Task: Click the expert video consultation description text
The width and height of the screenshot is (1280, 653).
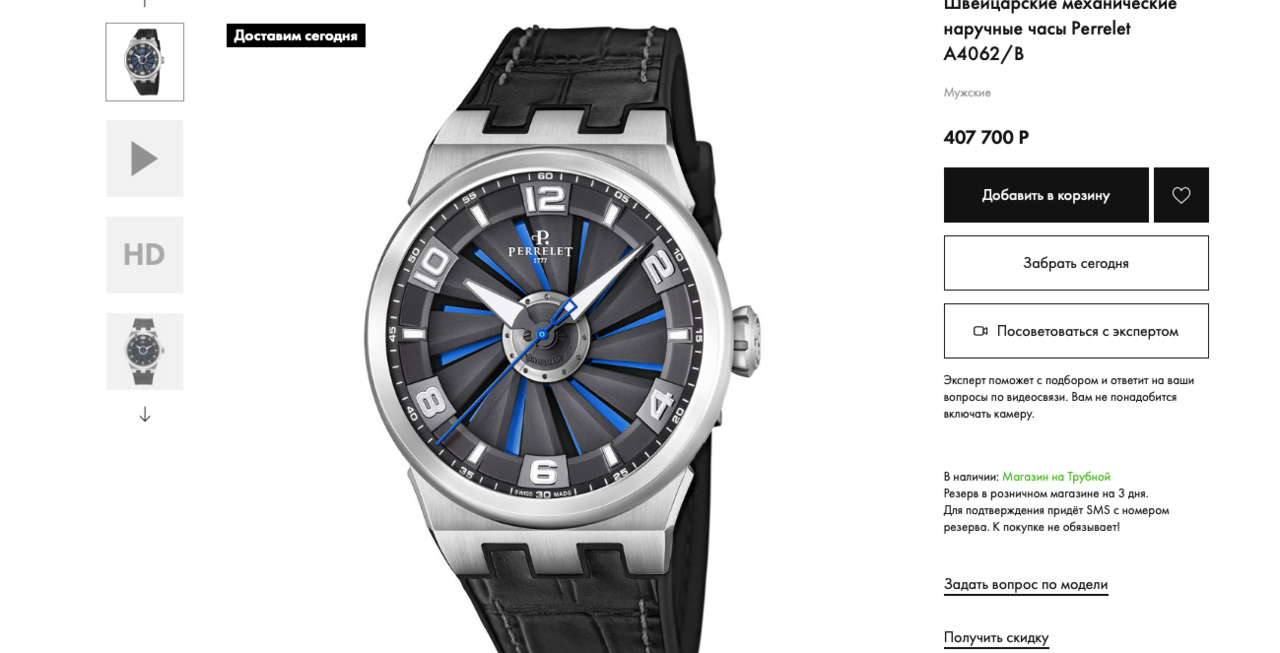Action: point(1069,397)
